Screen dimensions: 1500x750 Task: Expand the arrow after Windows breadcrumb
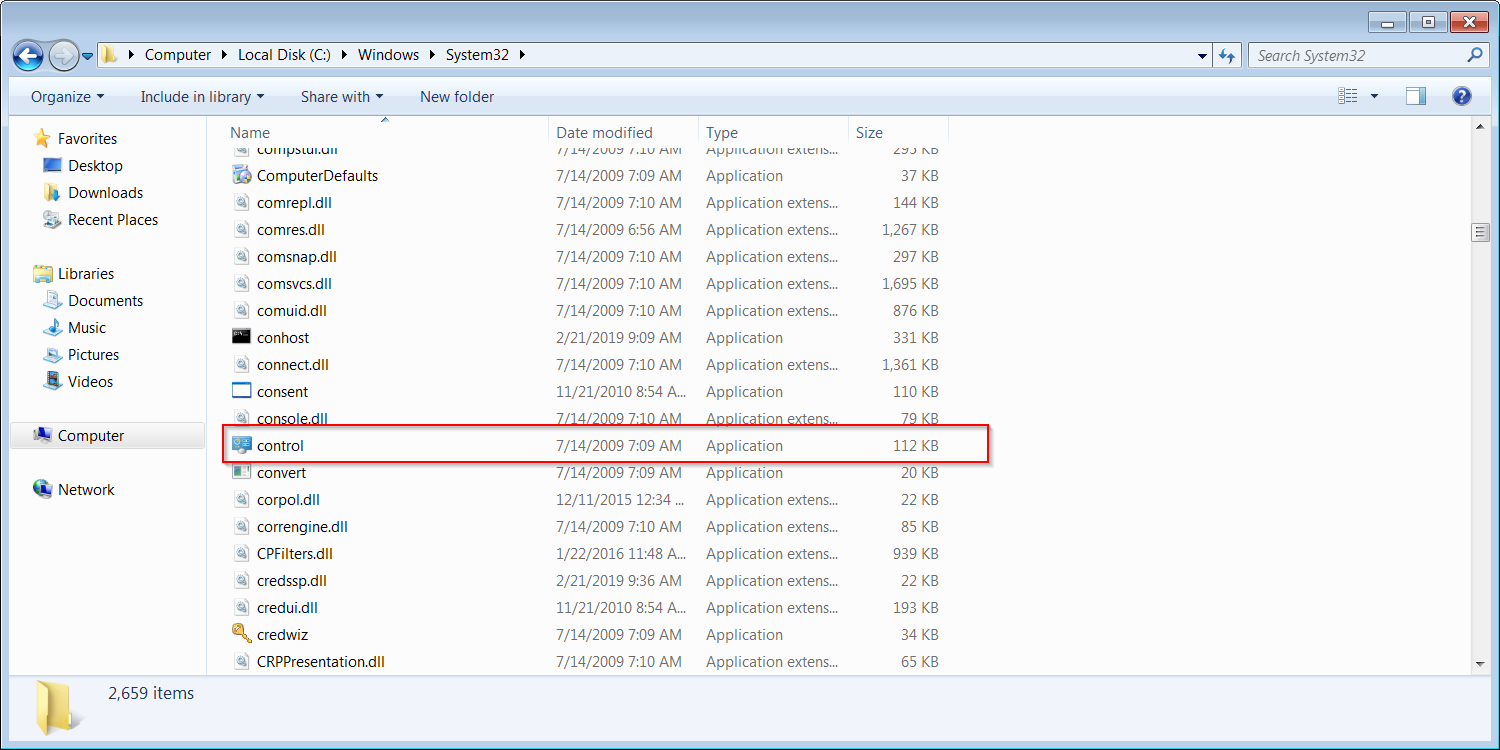tap(433, 56)
